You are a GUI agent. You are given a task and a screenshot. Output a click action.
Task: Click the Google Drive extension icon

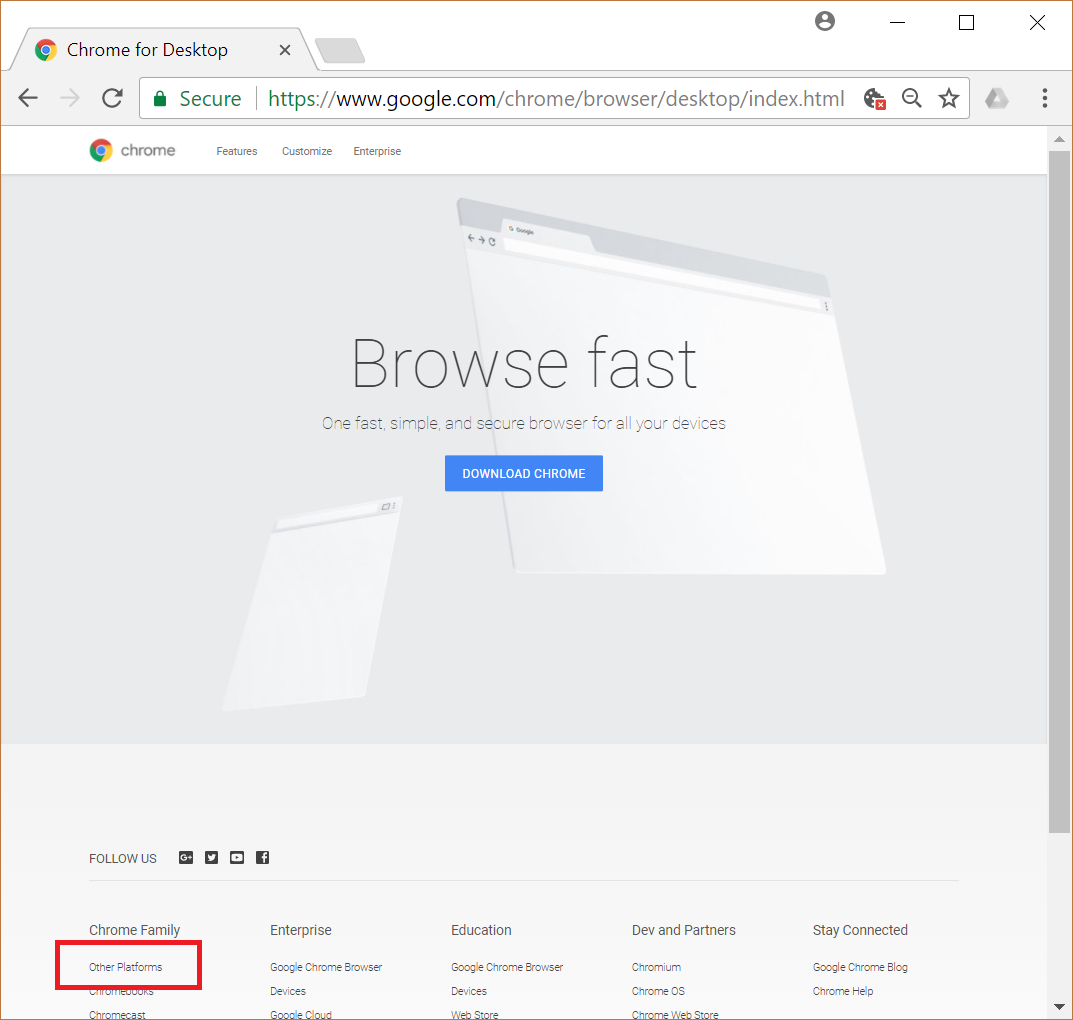996,99
